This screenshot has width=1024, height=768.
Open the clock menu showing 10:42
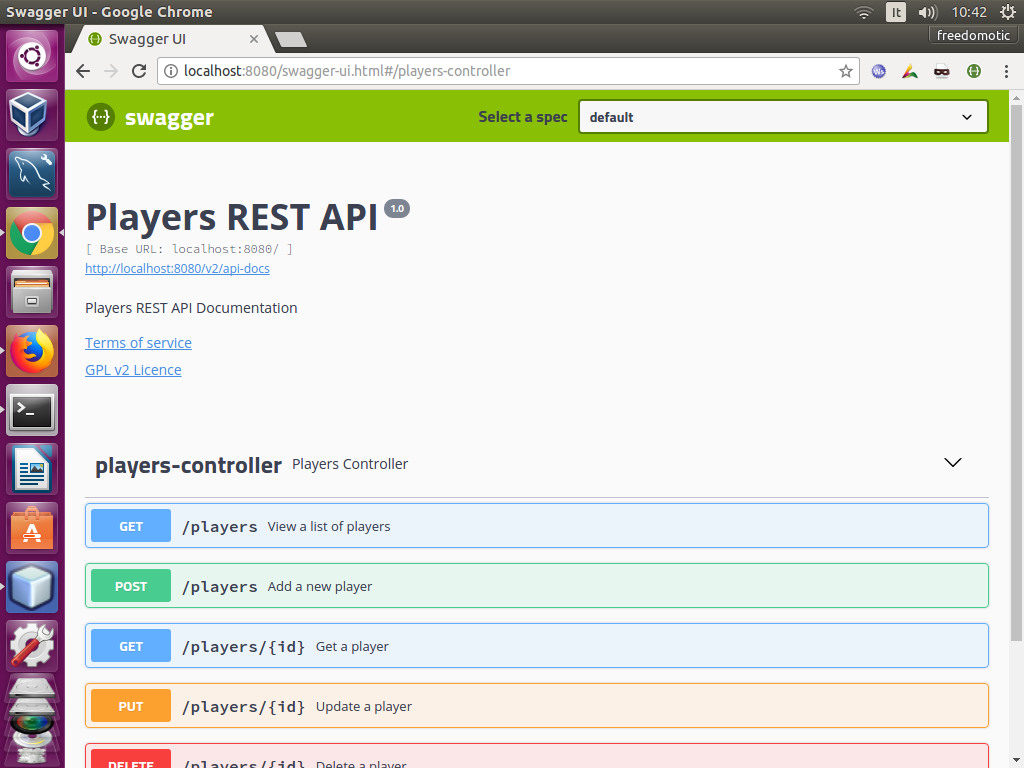(x=969, y=12)
